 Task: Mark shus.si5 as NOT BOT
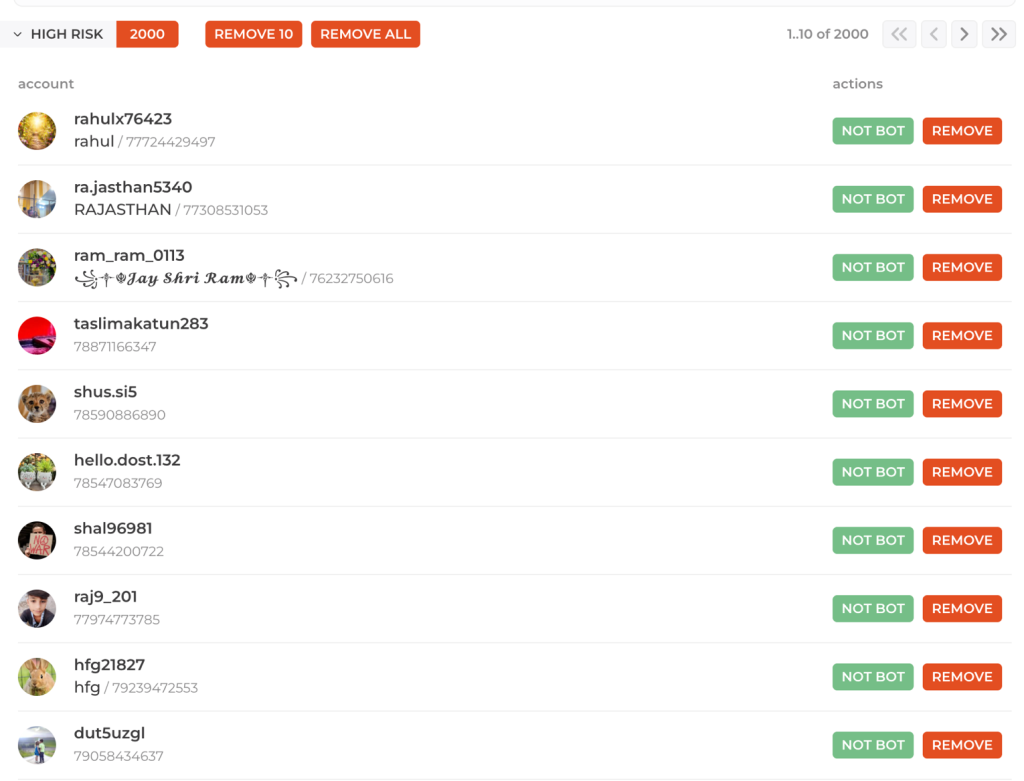tap(872, 403)
